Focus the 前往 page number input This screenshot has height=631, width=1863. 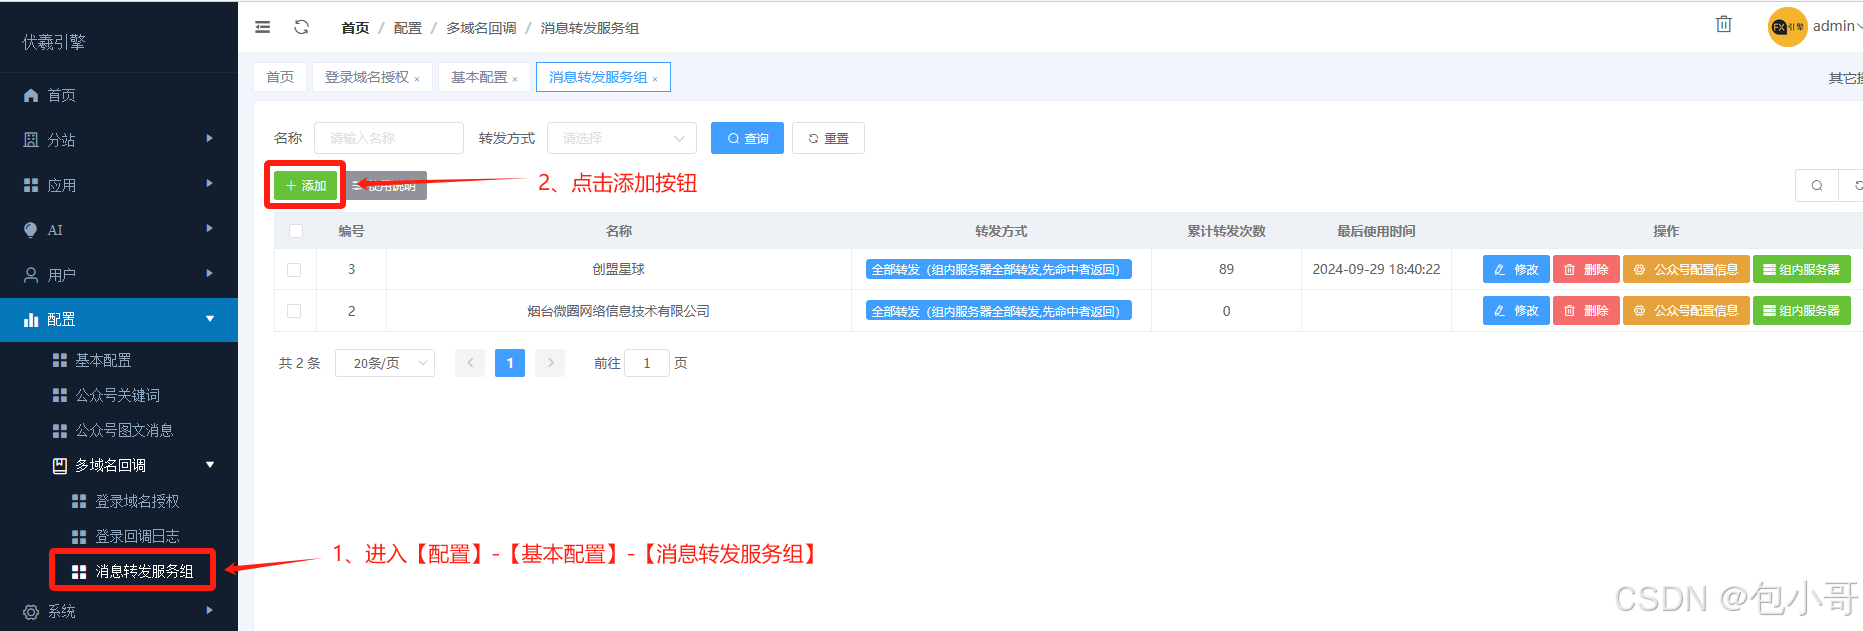[647, 363]
